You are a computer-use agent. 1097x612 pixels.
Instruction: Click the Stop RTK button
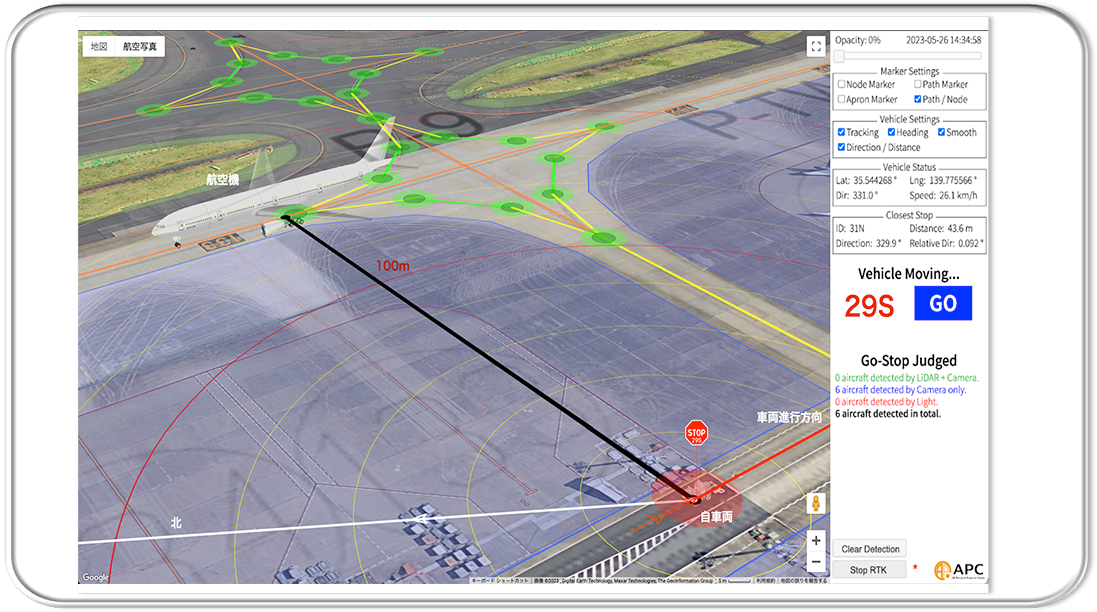point(868,570)
